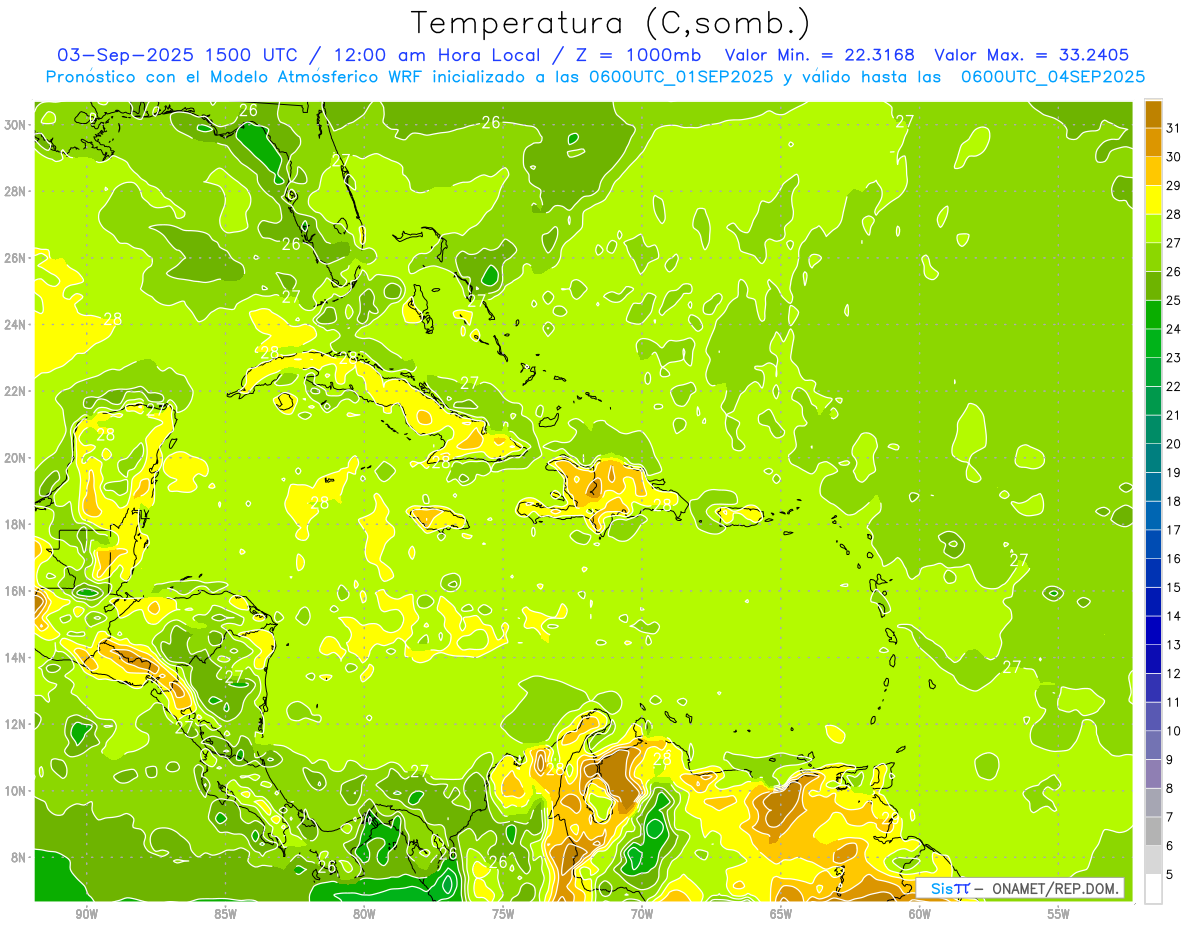Click the '24N' latitude axis label
Screen dimensions: 1200x927
coord(15,325)
